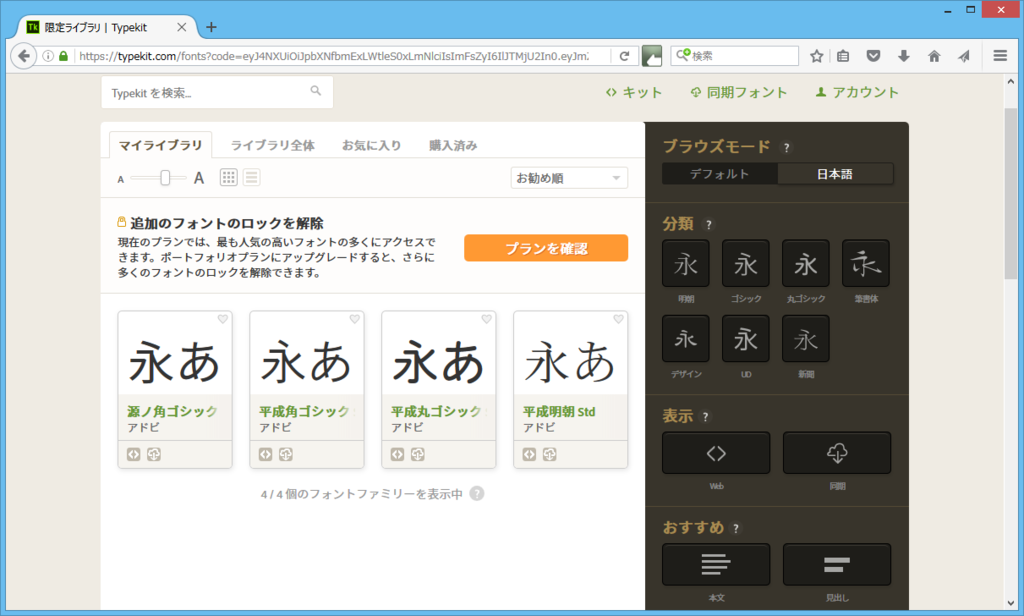
Task: Click the magnifier icon in the Typekit search
Action: tap(315, 91)
